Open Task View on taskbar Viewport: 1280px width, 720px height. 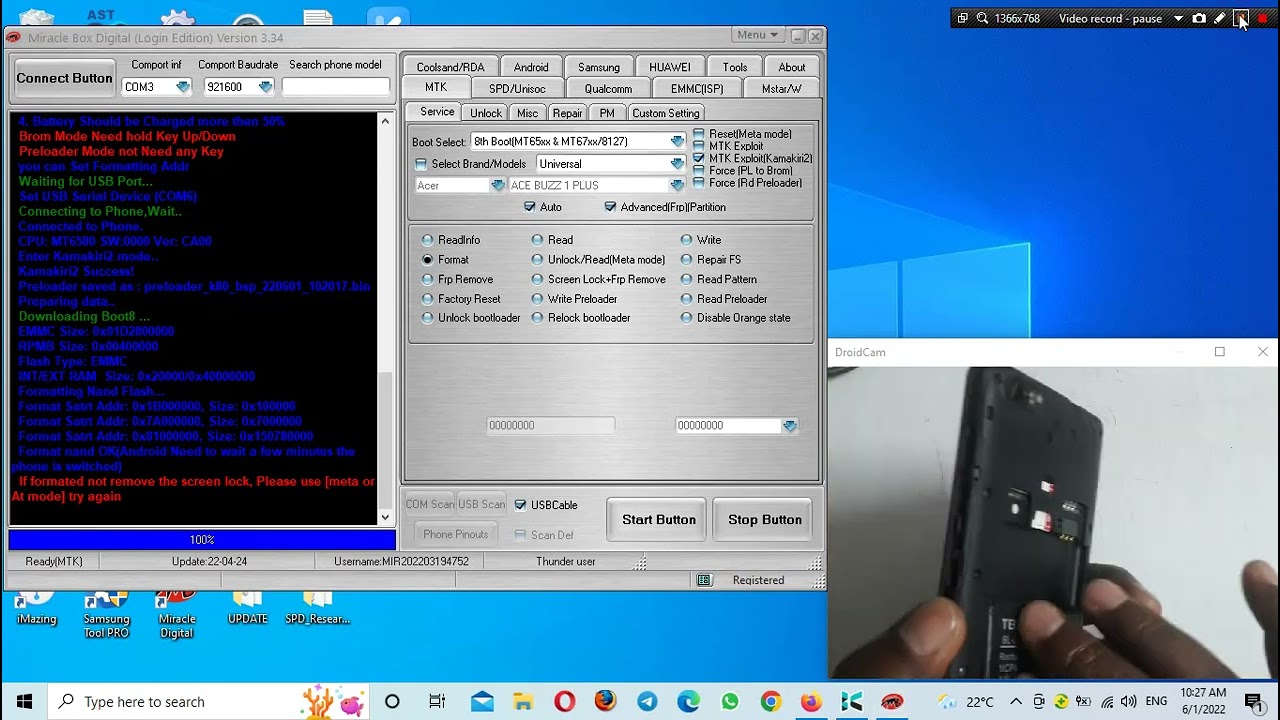pos(437,701)
